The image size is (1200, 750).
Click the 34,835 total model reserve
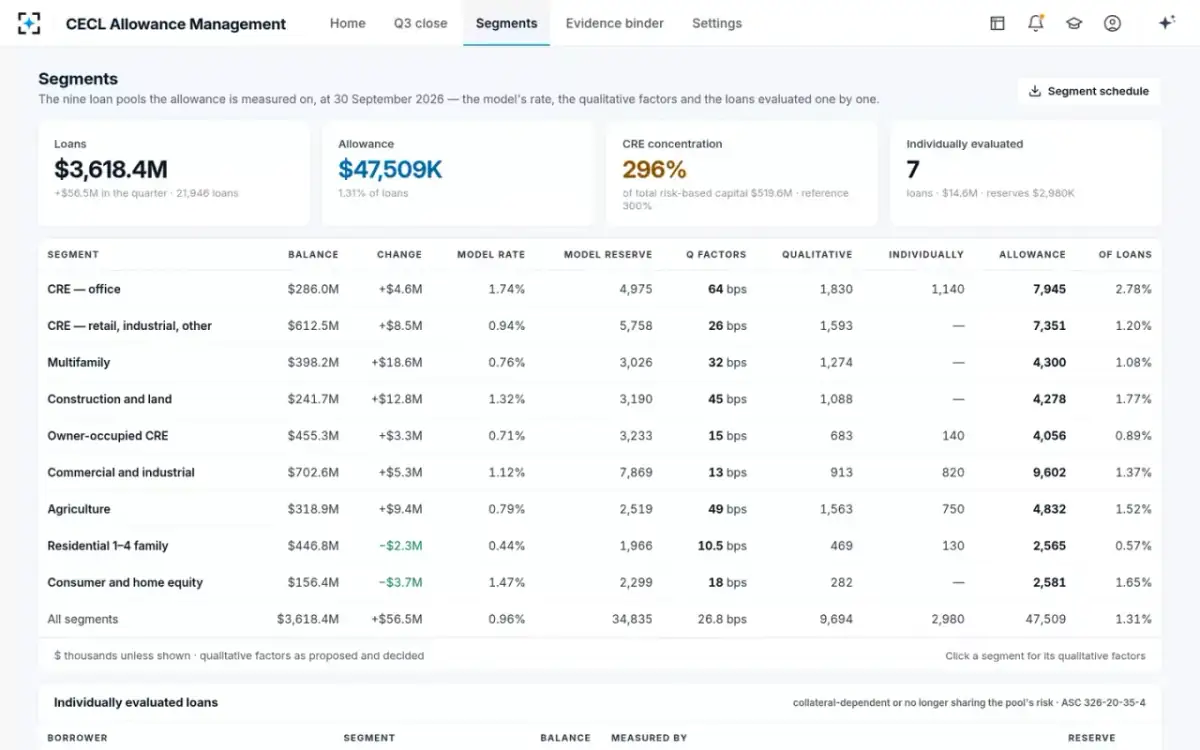point(632,619)
